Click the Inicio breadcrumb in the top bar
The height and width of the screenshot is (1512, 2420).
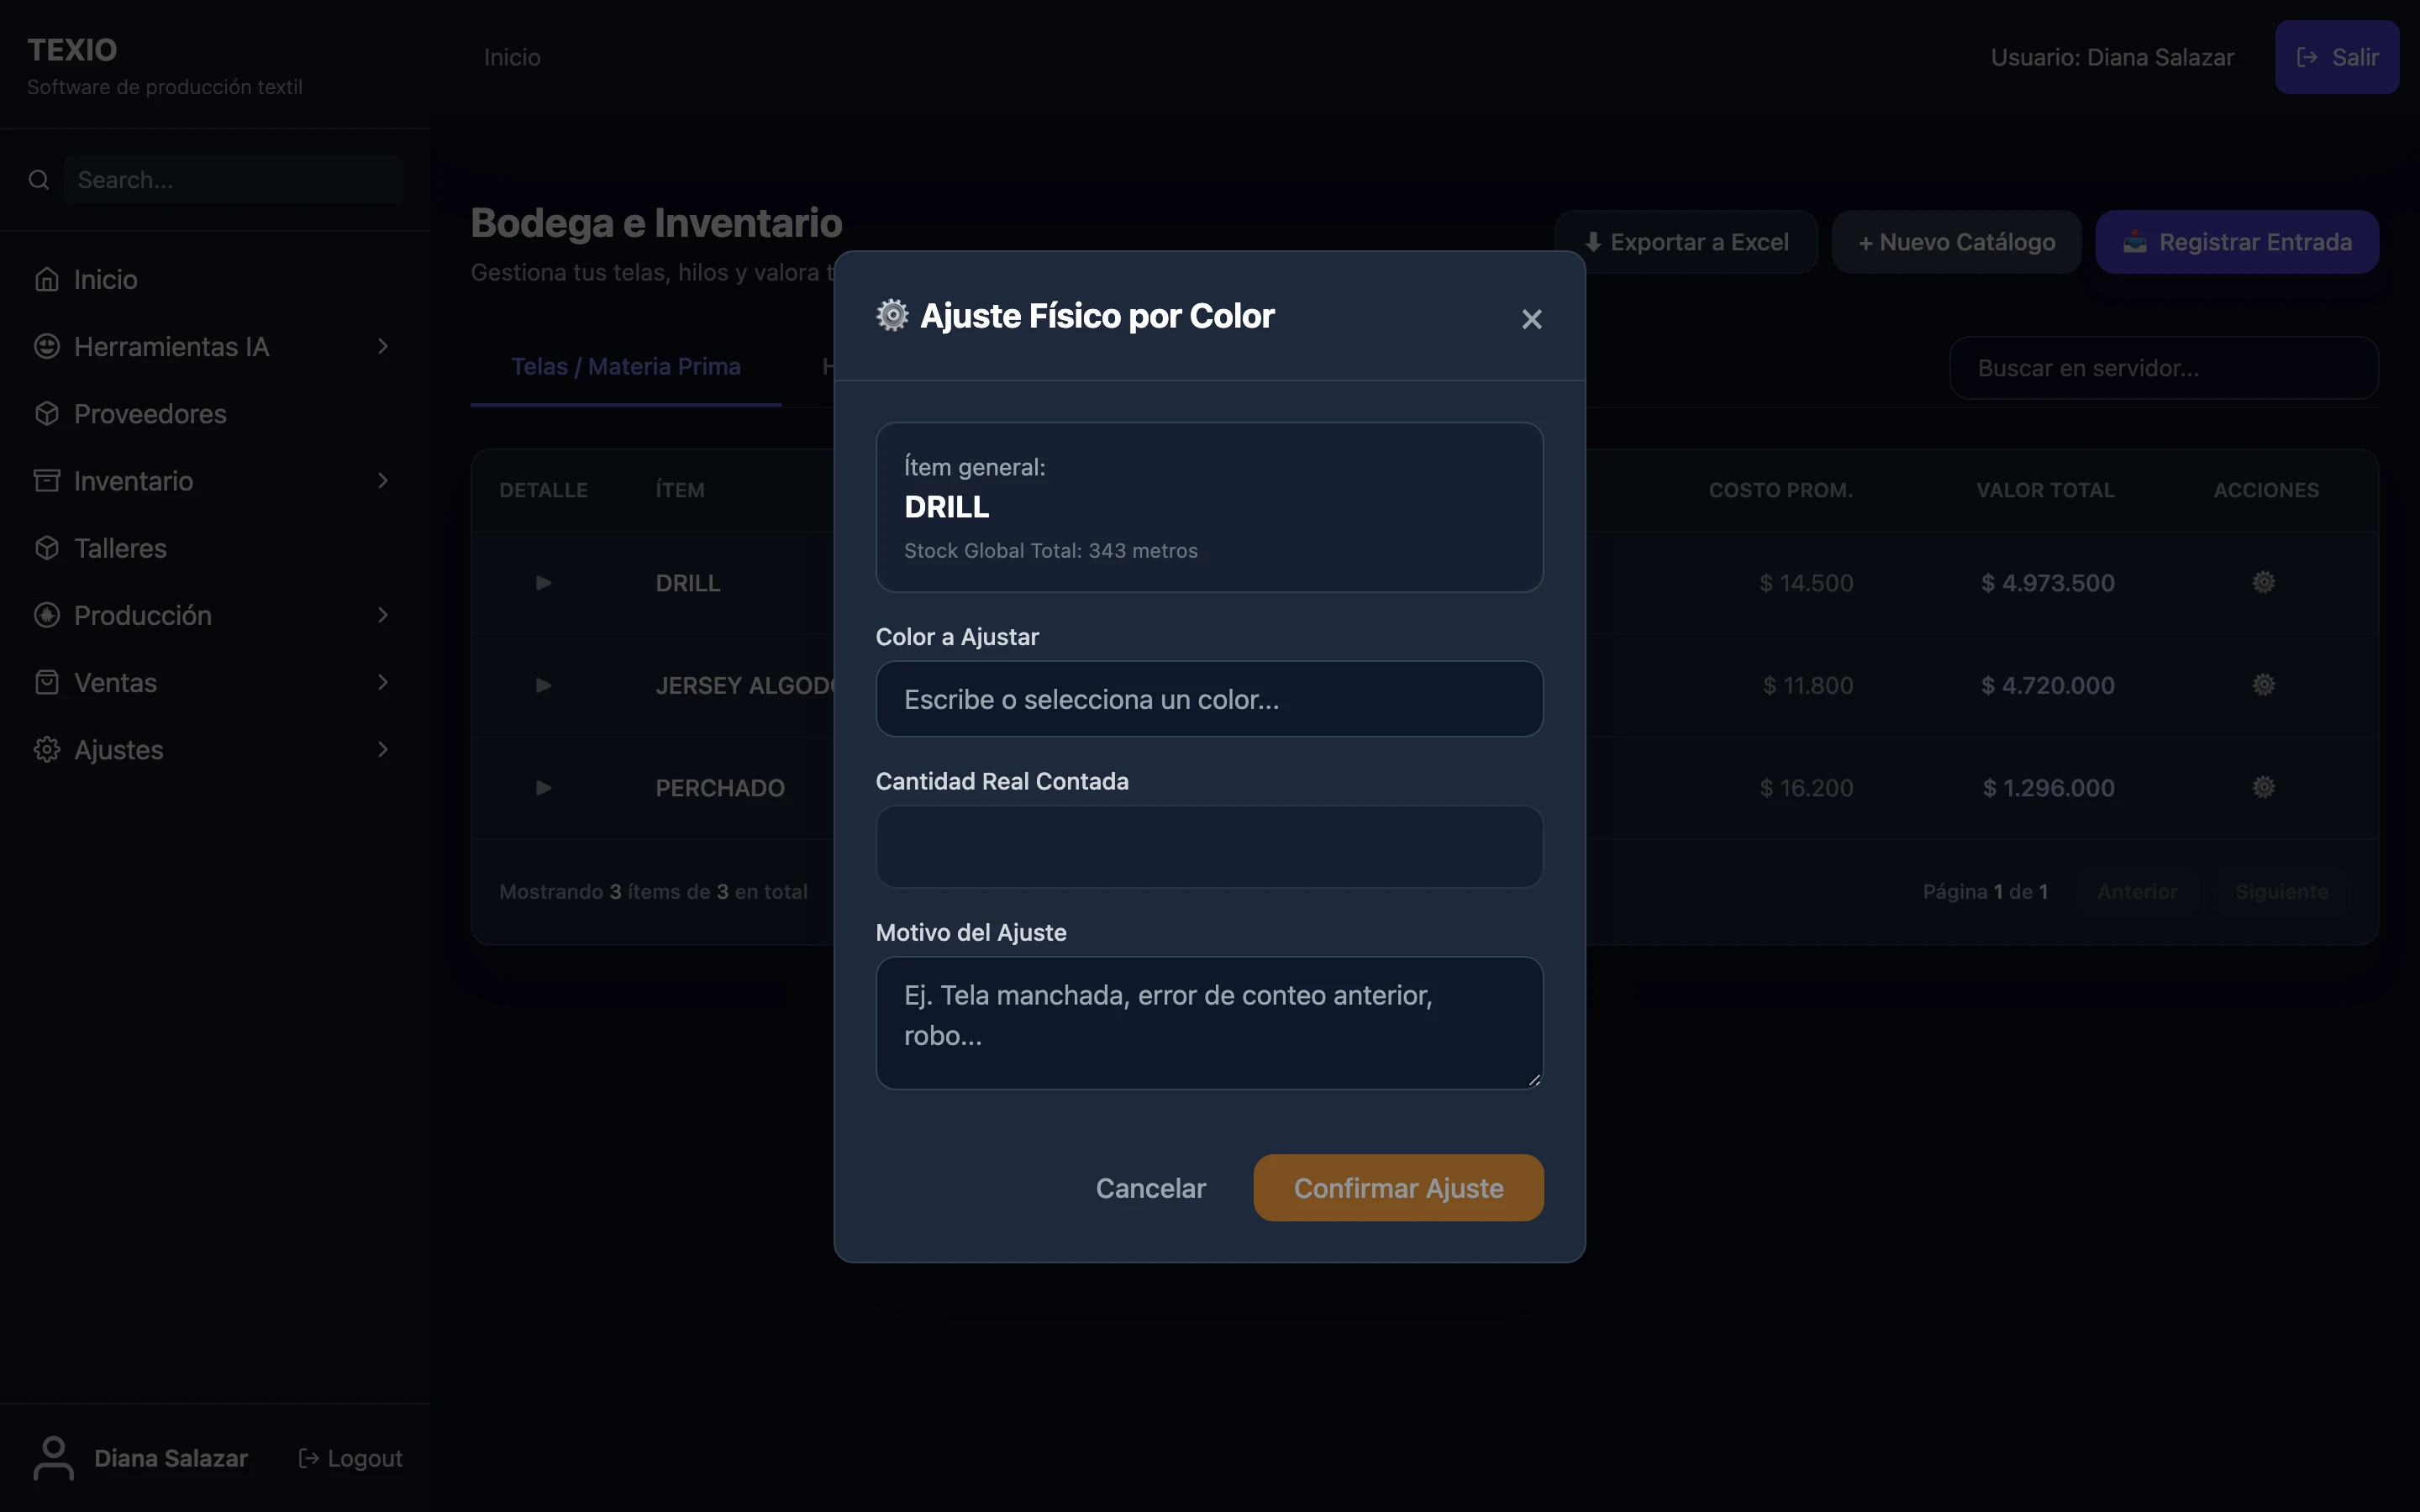pos(512,57)
